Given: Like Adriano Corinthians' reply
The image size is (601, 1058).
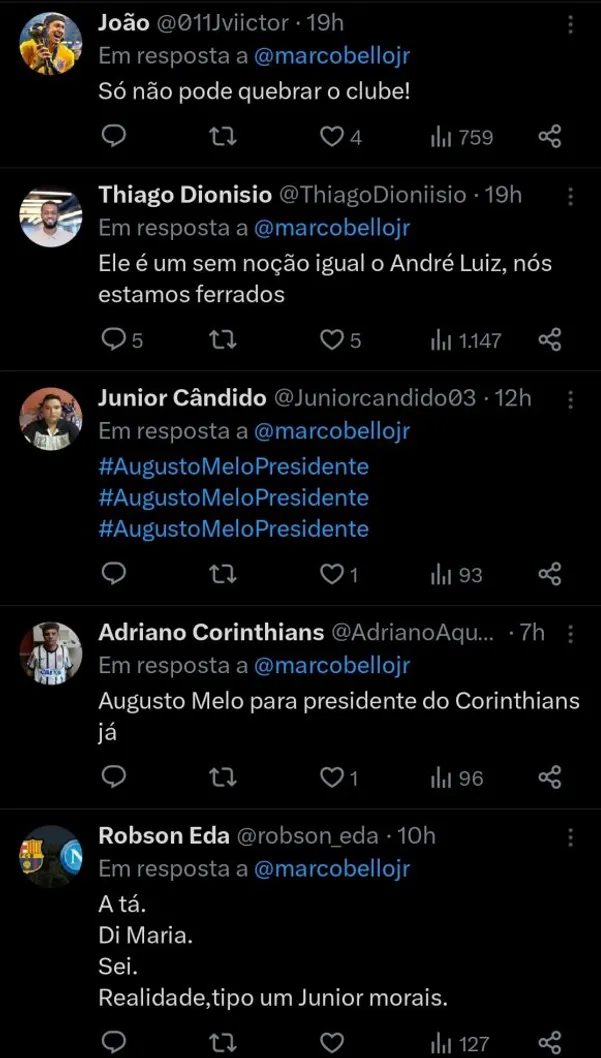Looking at the screenshot, I should tap(330, 777).
